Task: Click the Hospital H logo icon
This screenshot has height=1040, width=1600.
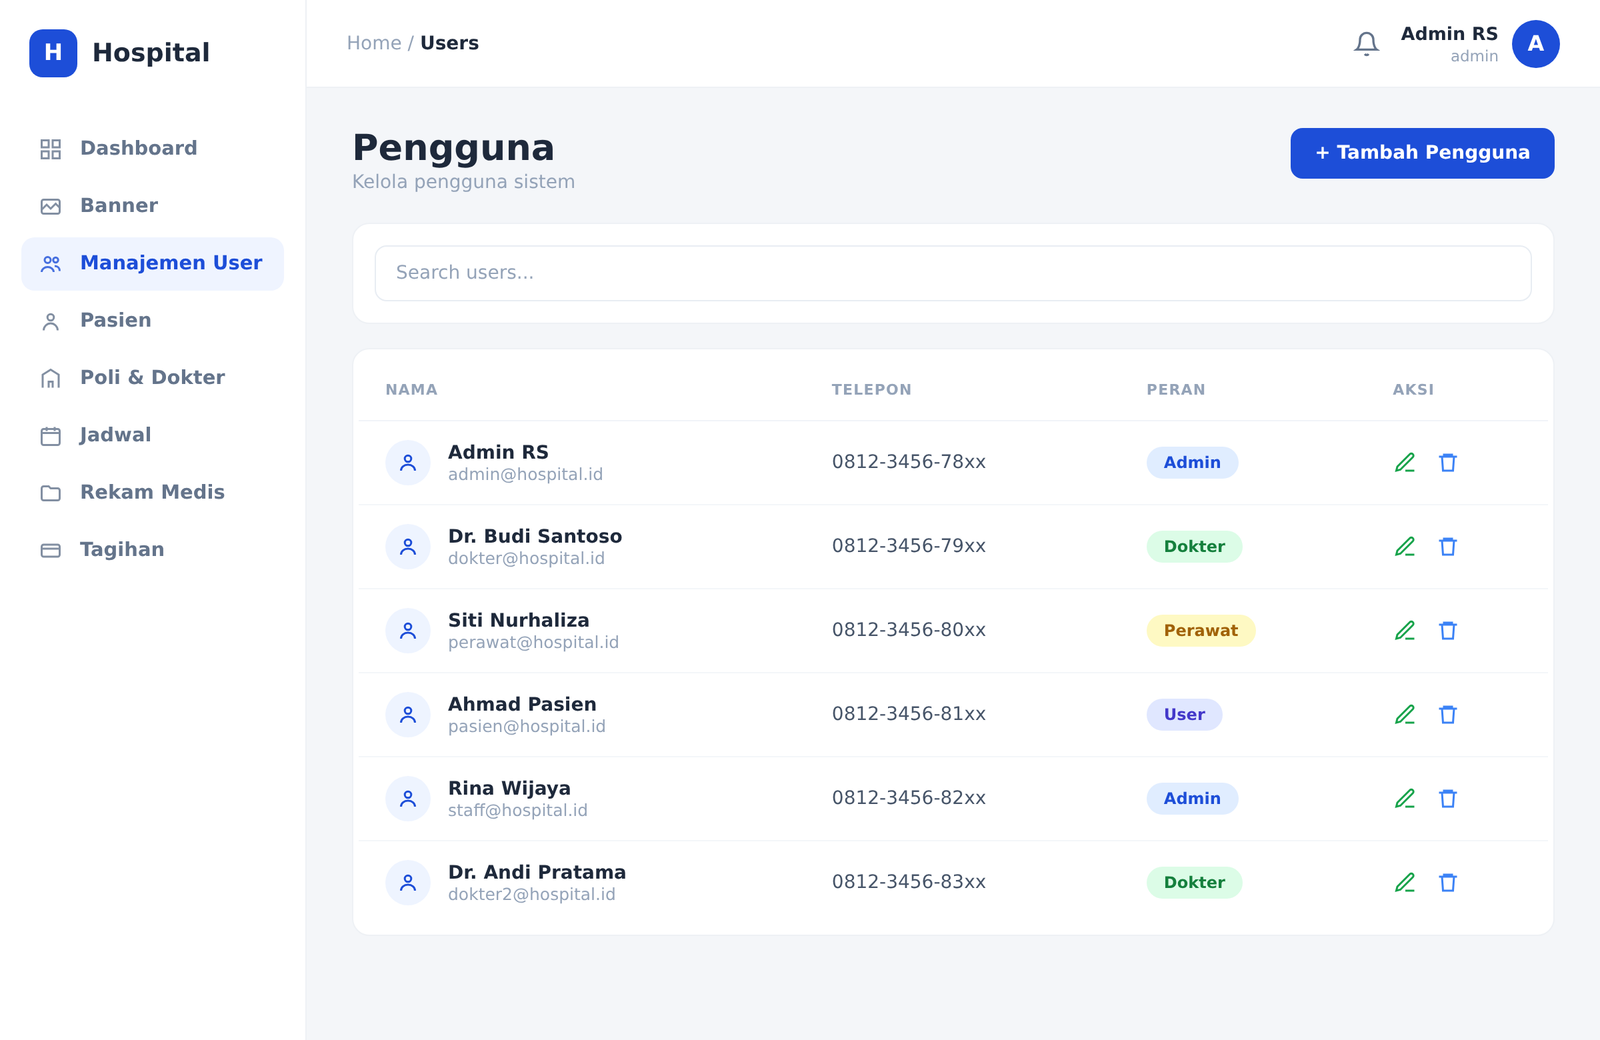Action: pos(53,53)
